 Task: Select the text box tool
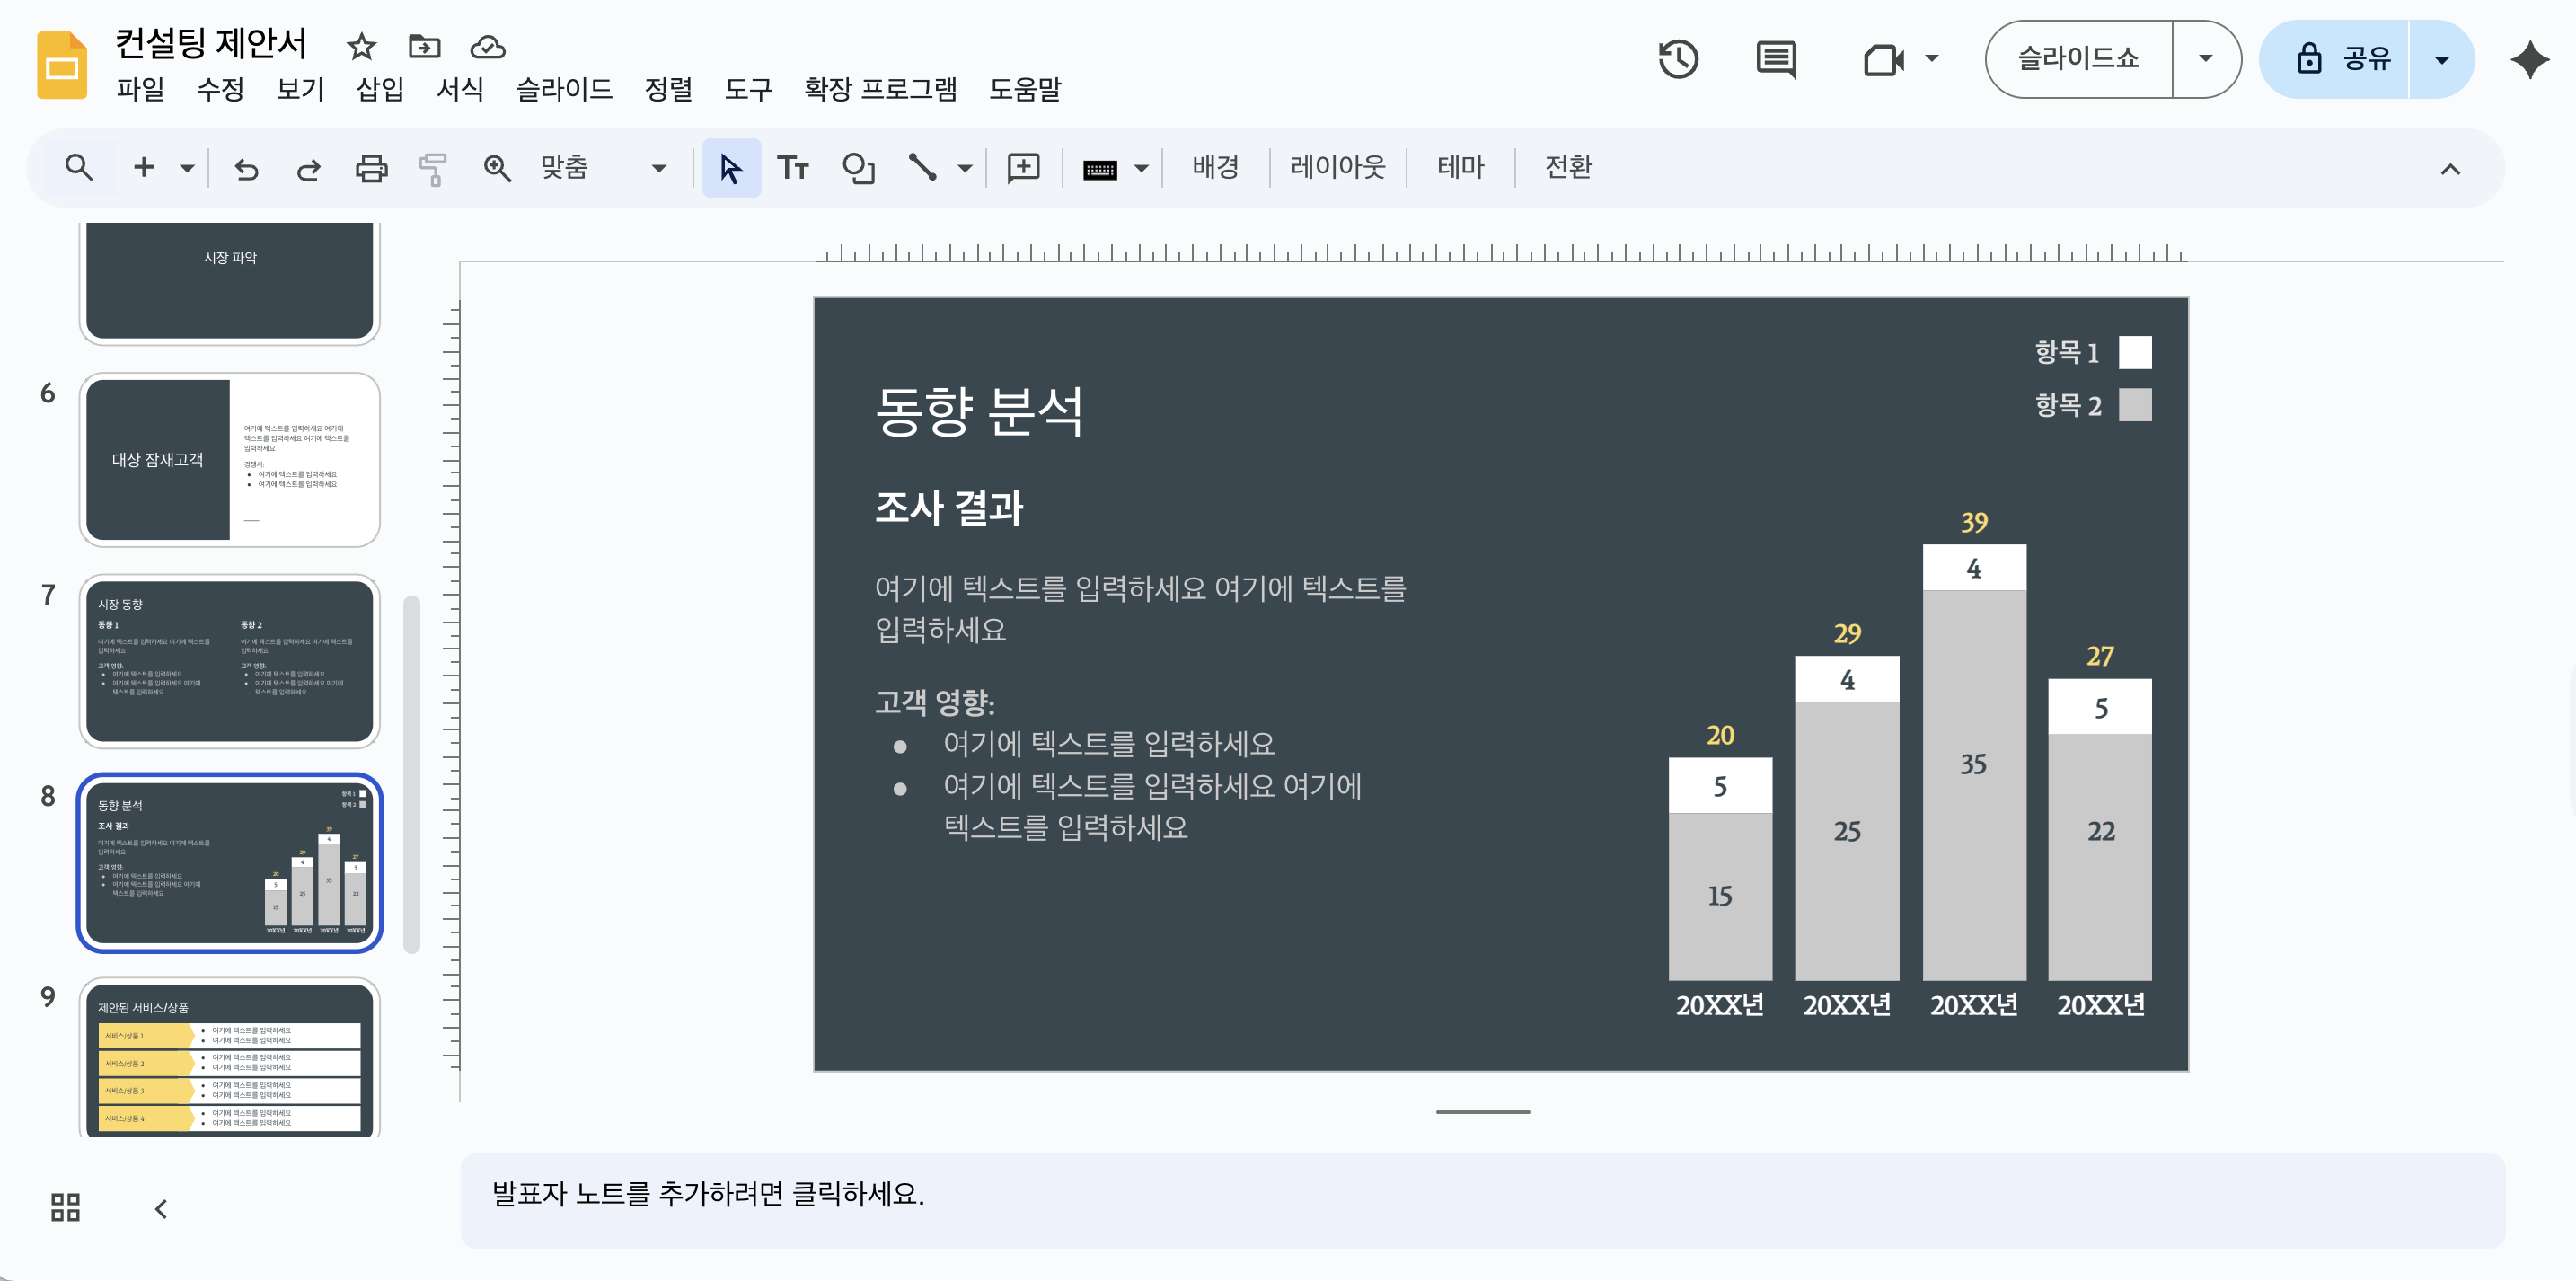point(794,167)
